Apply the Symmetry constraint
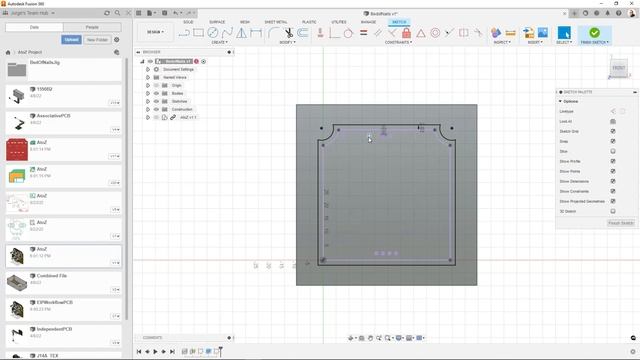 tap(463, 33)
